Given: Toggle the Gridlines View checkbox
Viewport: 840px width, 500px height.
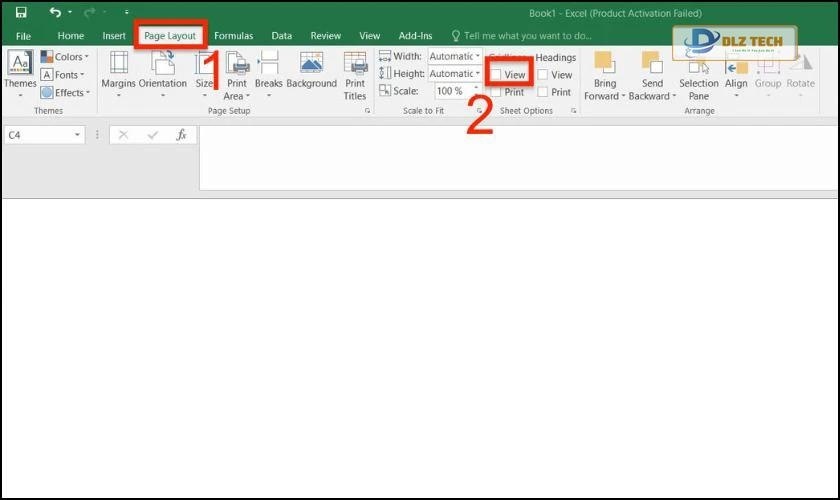Looking at the screenshot, I should pyautogui.click(x=497, y=75).
